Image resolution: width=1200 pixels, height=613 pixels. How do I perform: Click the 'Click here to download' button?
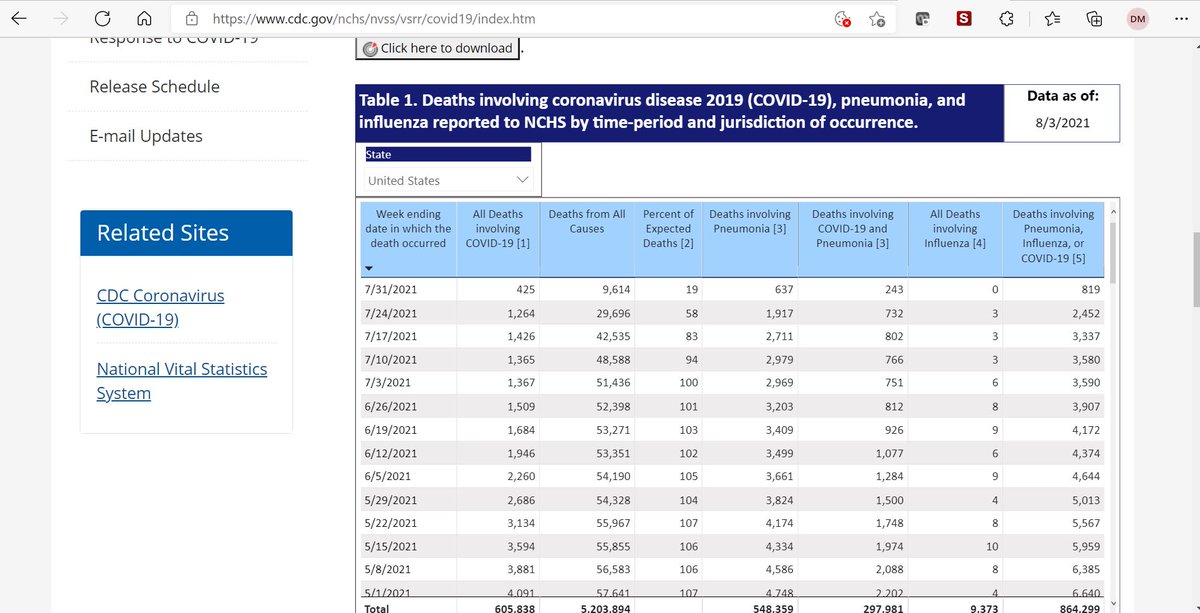437,48
